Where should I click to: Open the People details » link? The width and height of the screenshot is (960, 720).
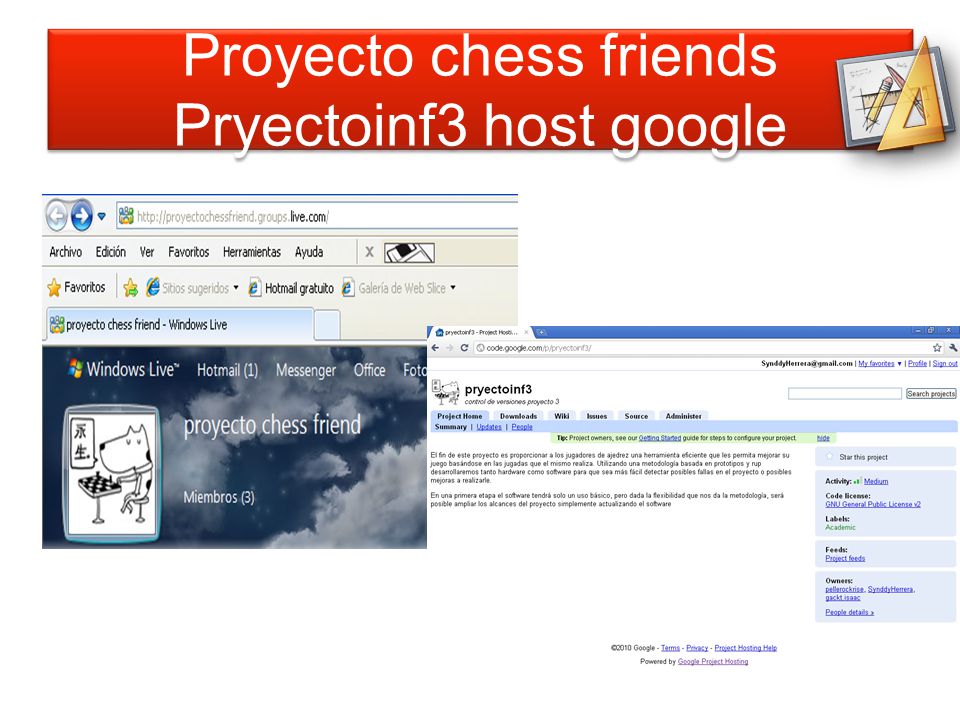point(849,612)
